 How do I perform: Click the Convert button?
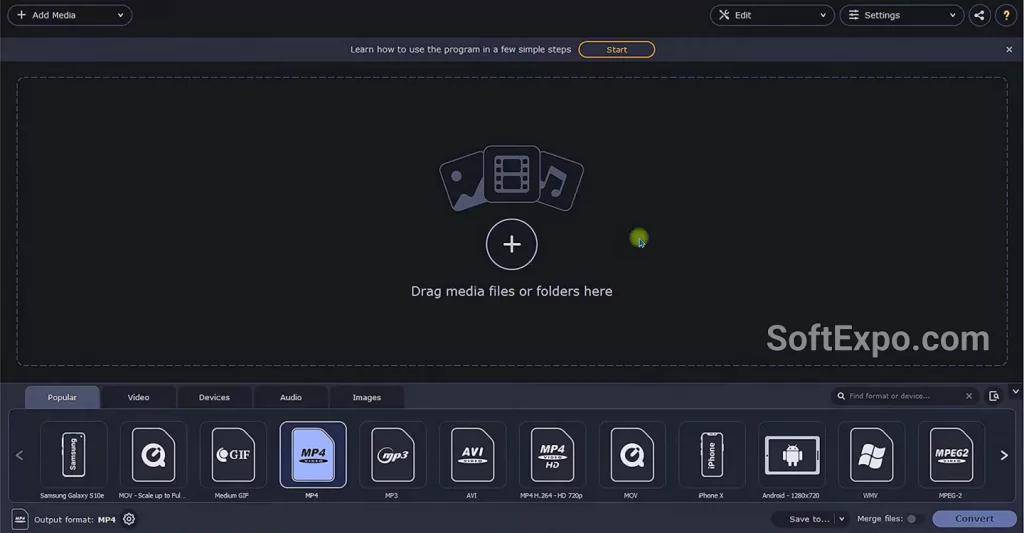[x=974, y=519]
